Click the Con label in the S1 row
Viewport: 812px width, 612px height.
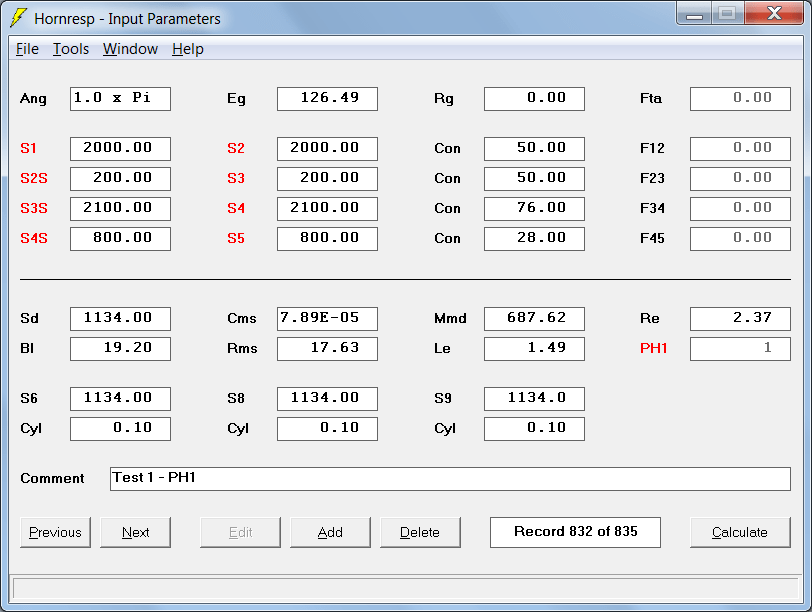447,149
